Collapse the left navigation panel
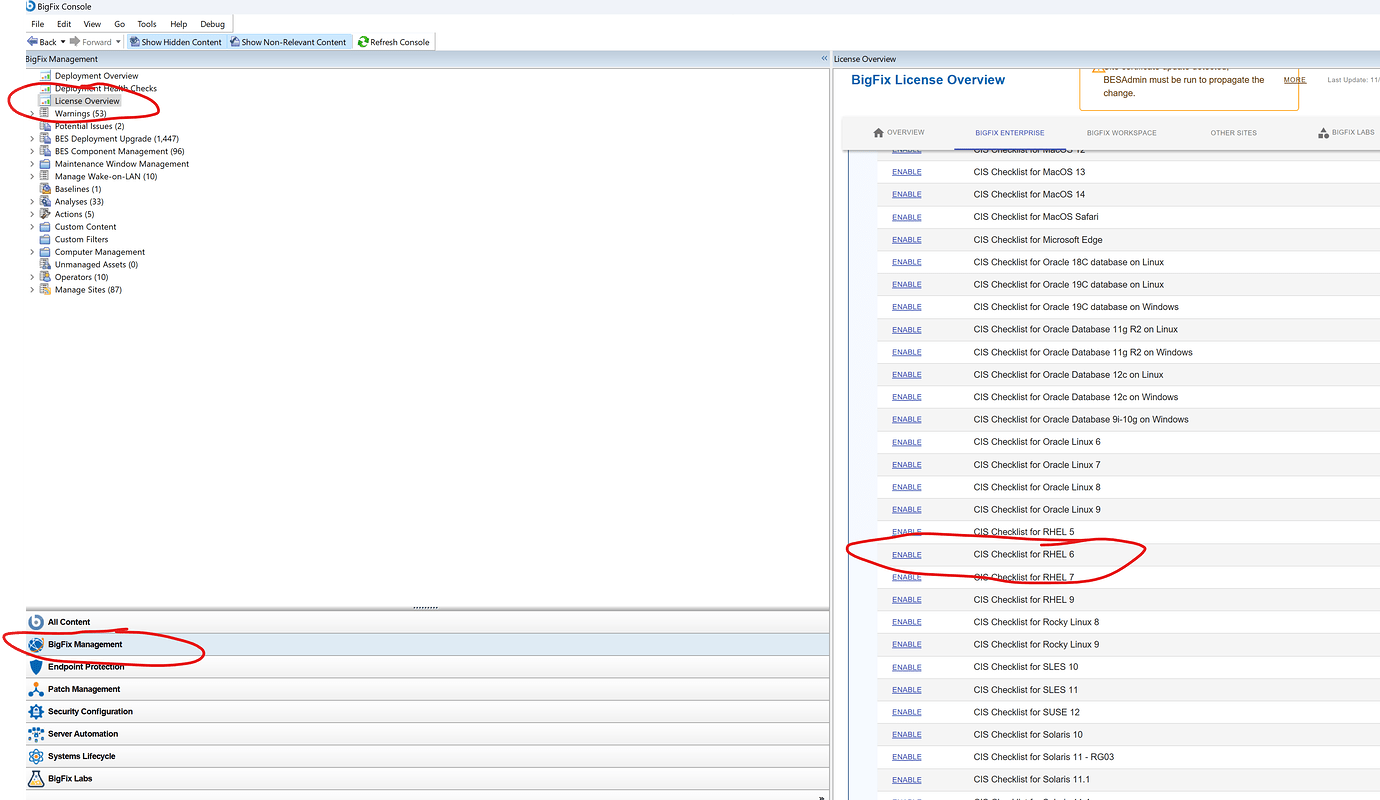This screenshot has height=800, width=1380. pos(824,59)
